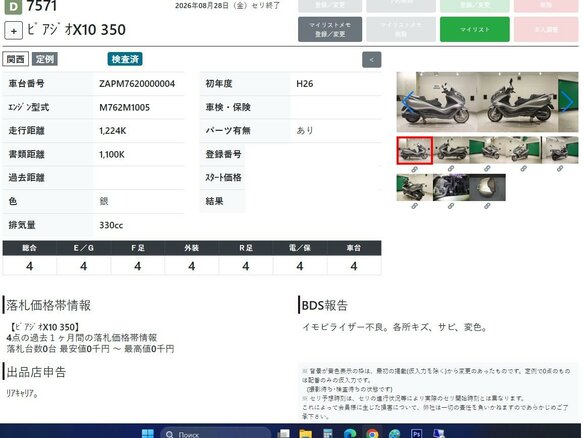Click the 検査済 badge

coord(125,59)
